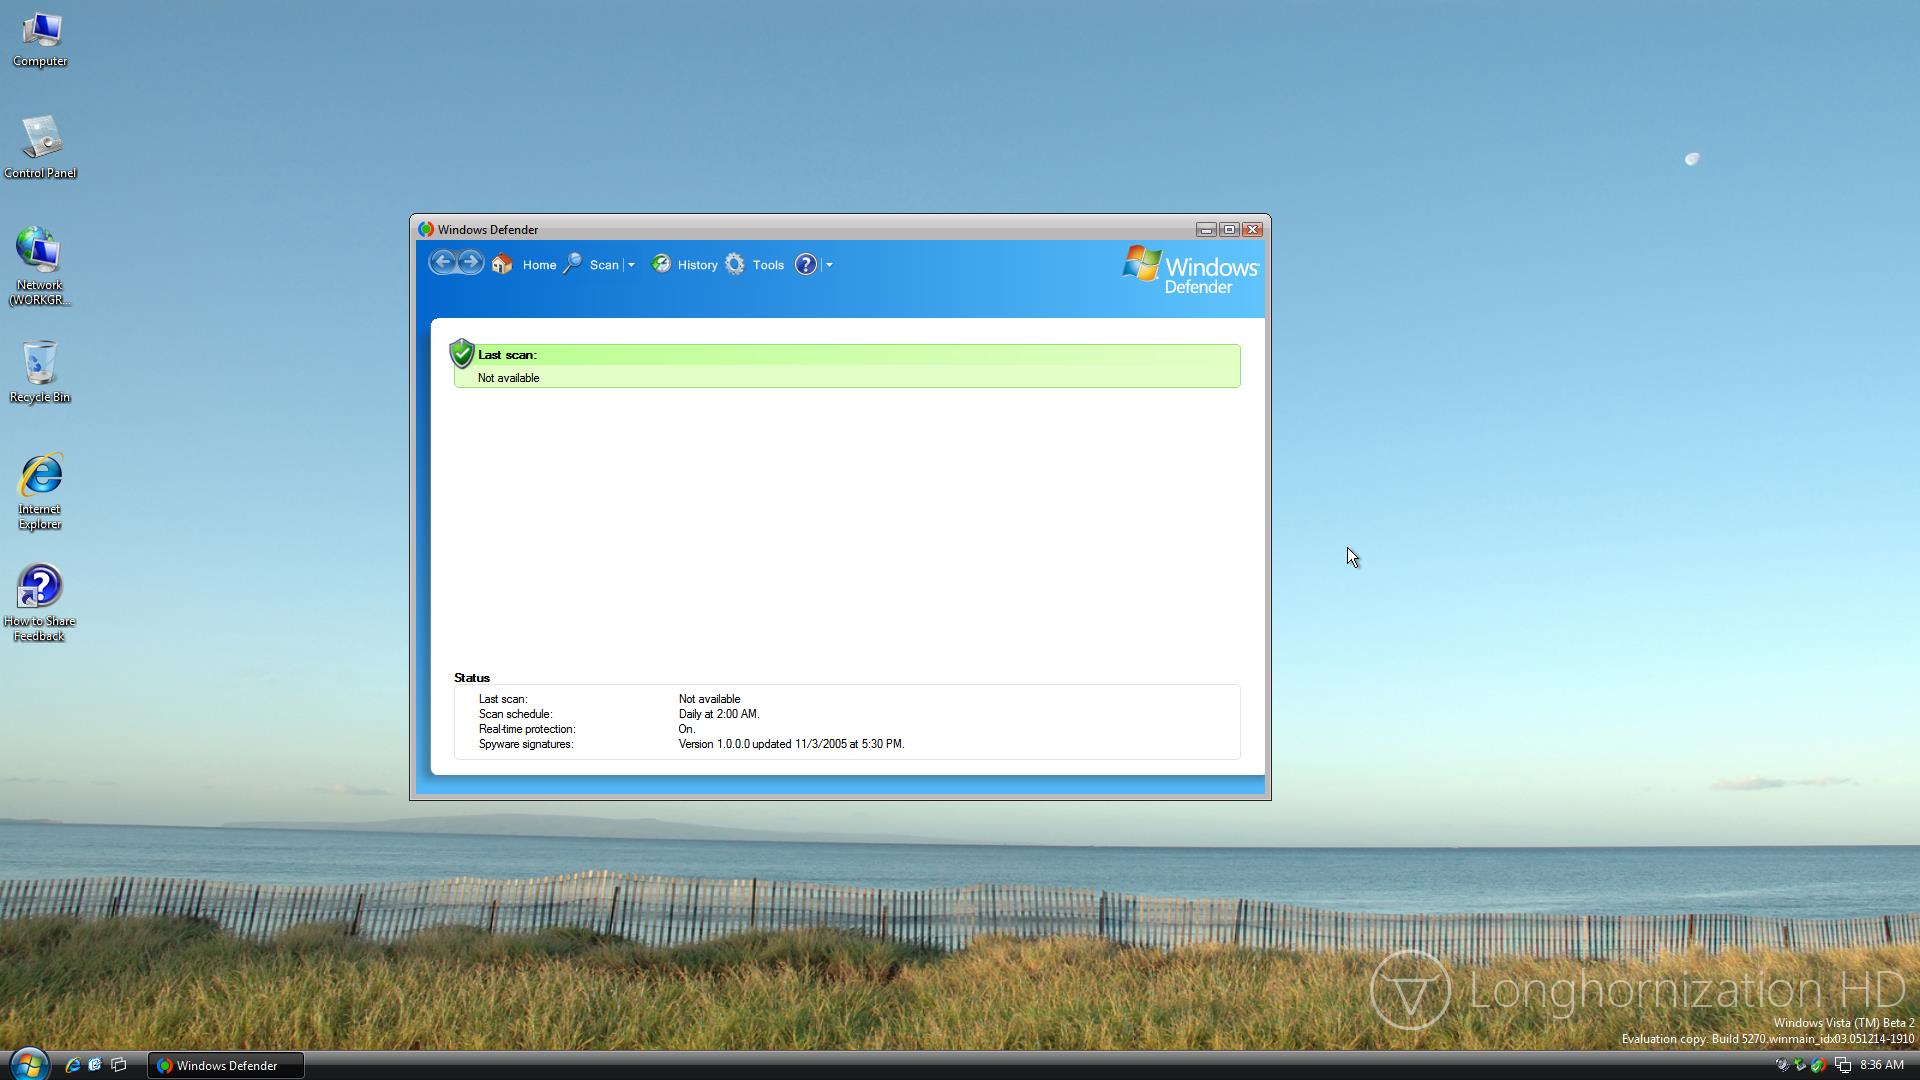Click the Scan text button
This screenshot has width=1920, height=1080.
coord(603,266)
